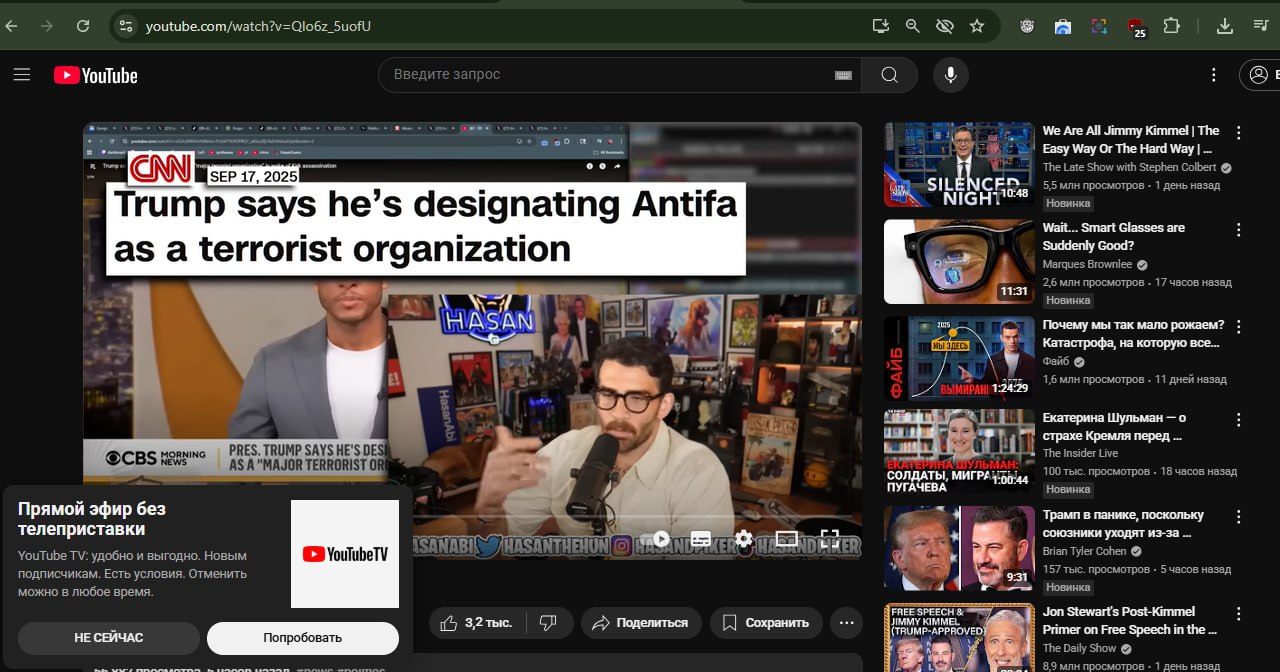
Task: Open the Jon Stewart Free Speech thumbnail
Action: point(958,637)
